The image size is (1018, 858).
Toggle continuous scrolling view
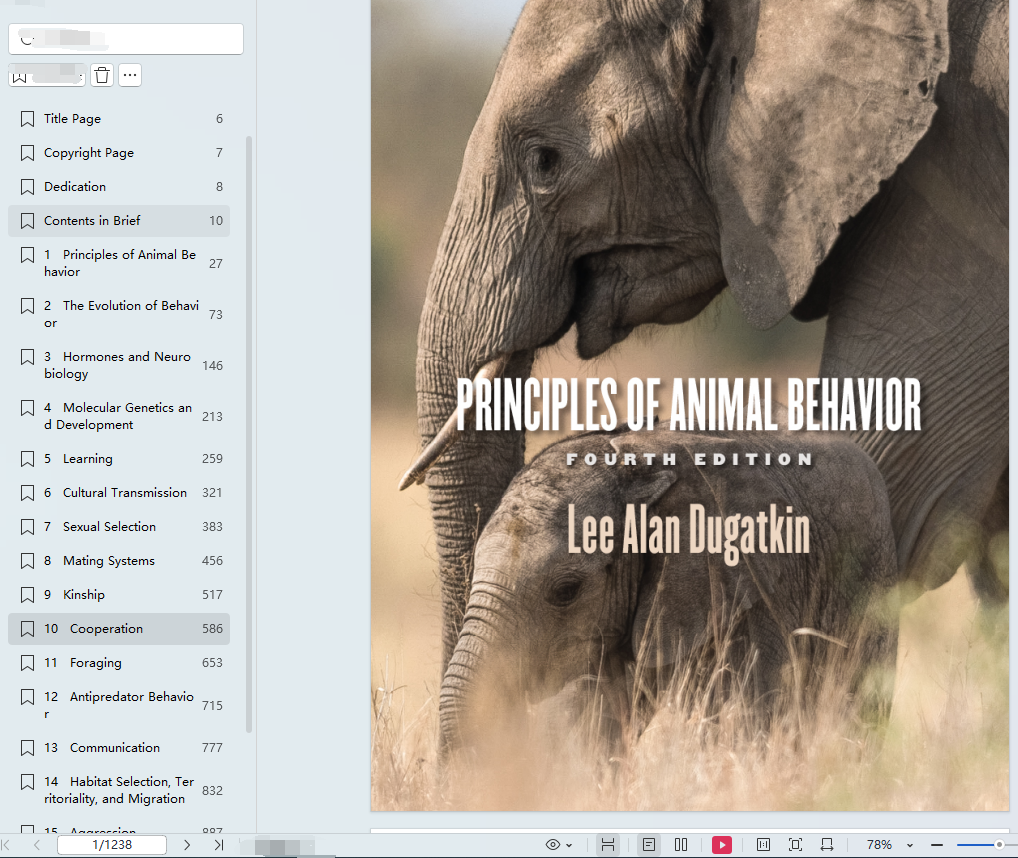click(608, 844)
